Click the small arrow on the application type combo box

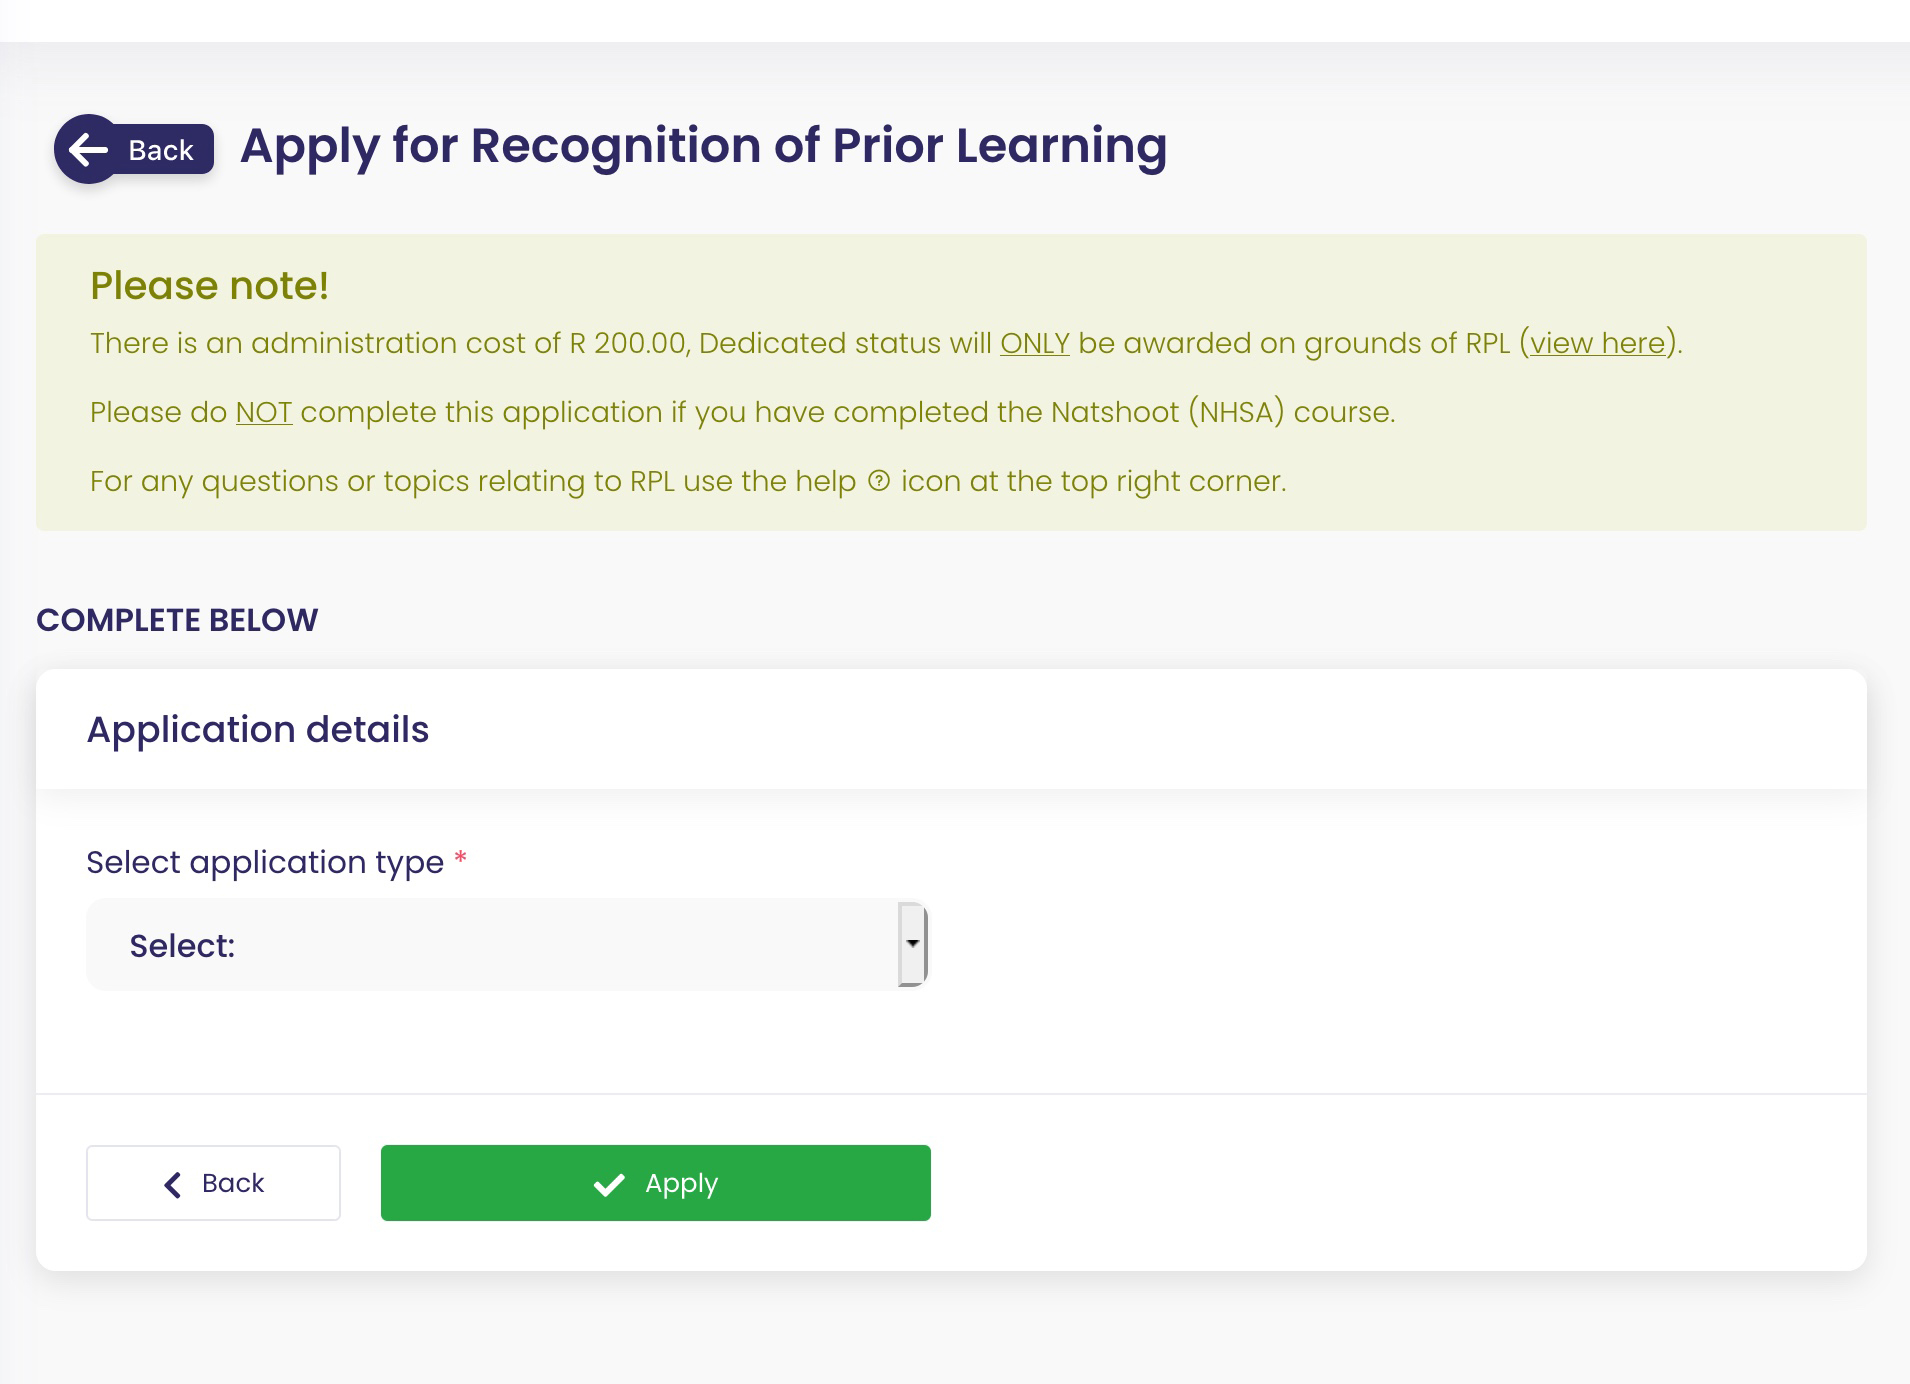point(912,944)
